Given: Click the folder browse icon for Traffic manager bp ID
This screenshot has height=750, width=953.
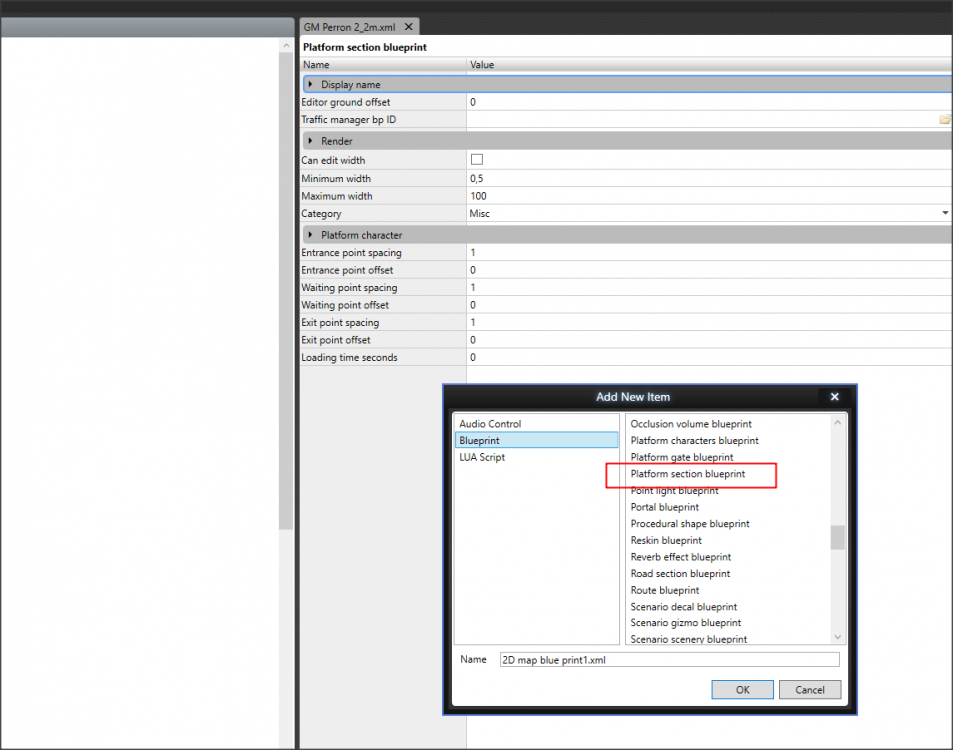Looking at the screenshot, I should [x=944, y=120].
